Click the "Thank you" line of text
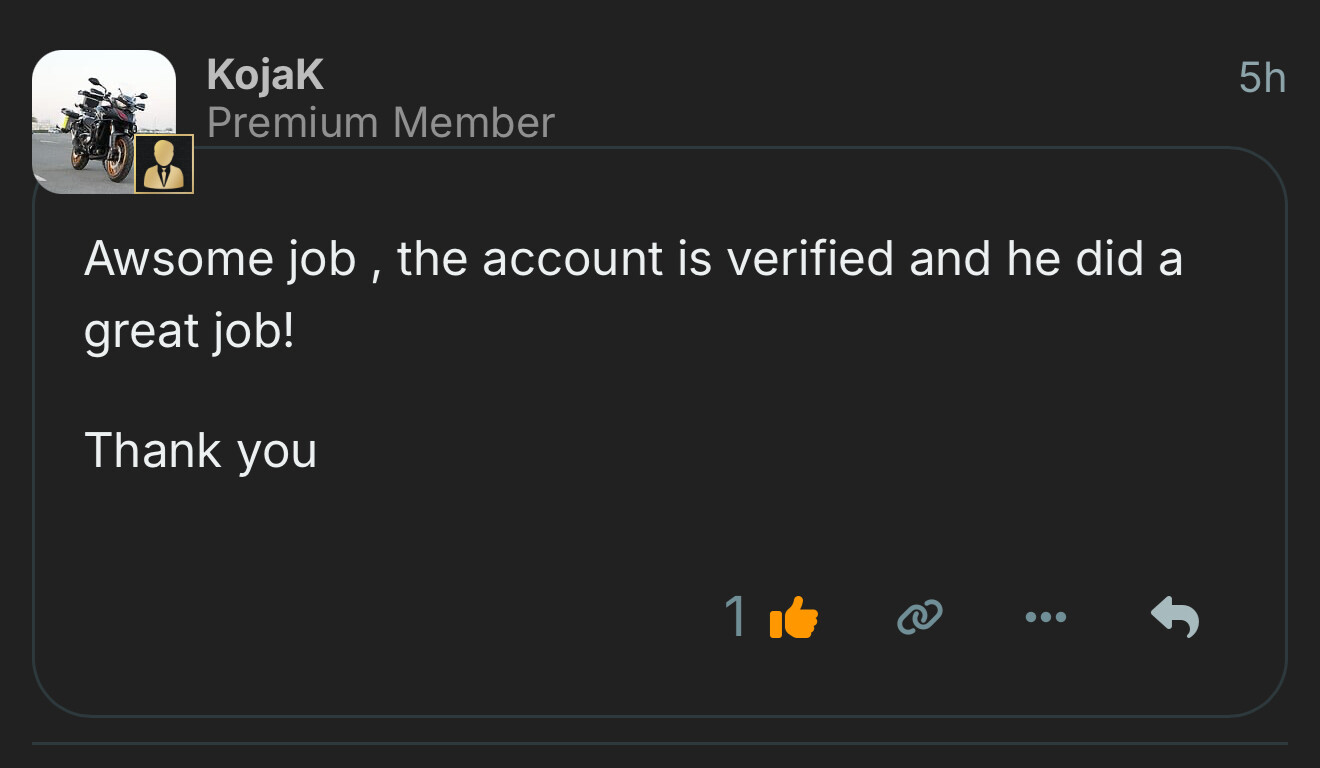Image resolution: width=1320 pixels, height=768 pixels. pos(200,450)
